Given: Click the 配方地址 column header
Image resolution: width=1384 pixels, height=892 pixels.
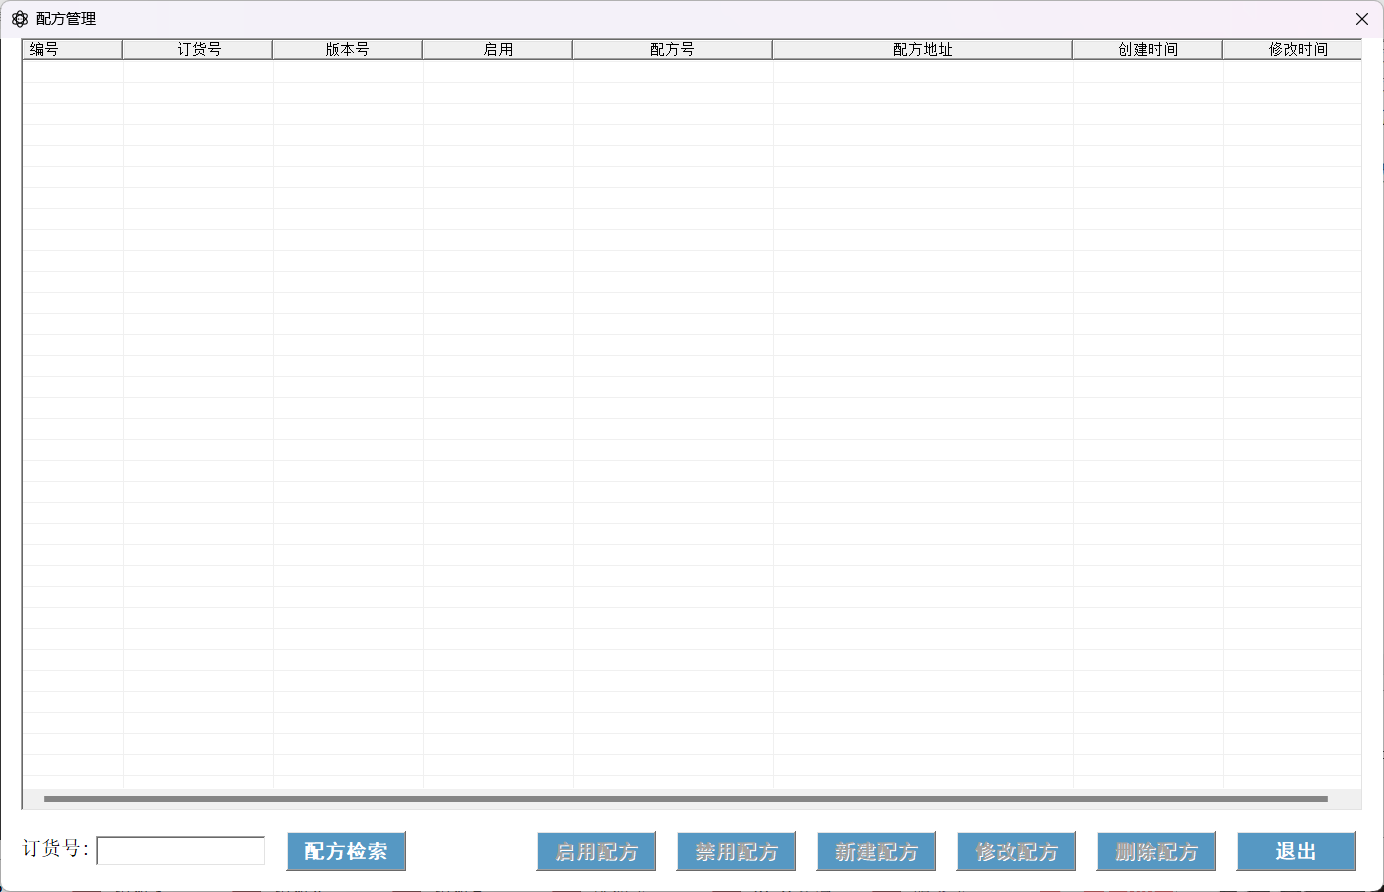Looking at the screenshot, I should [922, 49].
